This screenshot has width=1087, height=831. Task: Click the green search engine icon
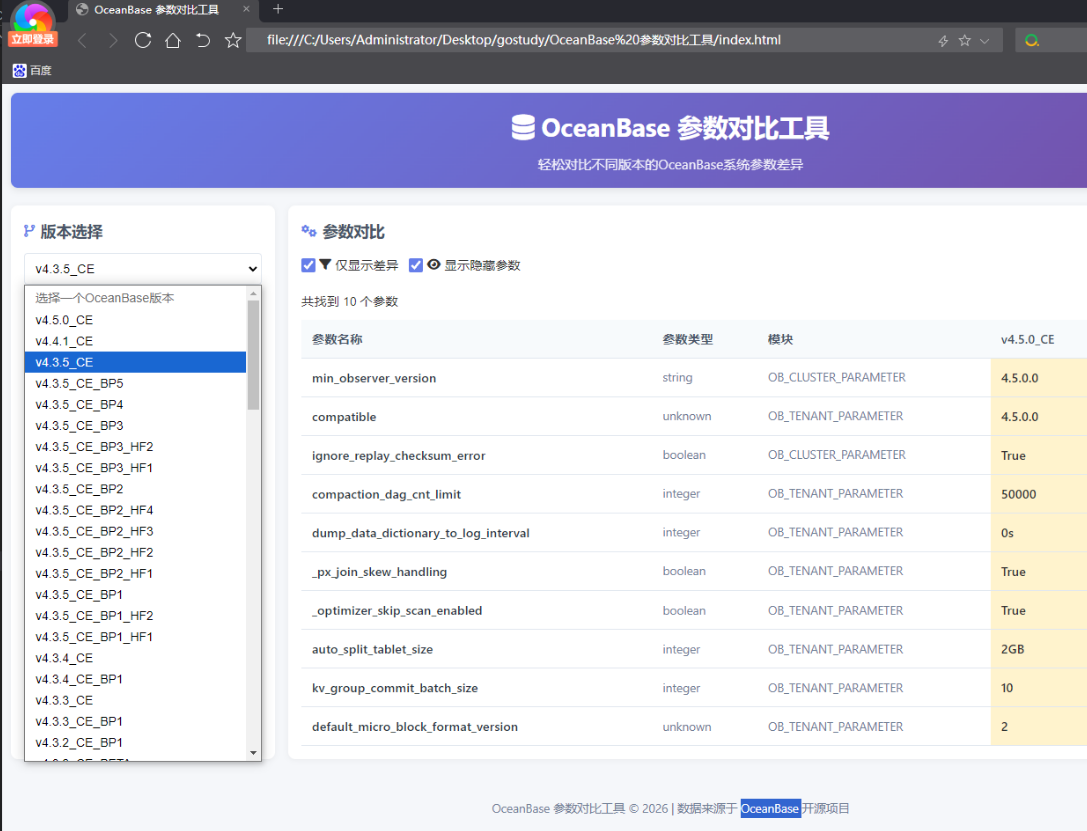coord(1032,41)
